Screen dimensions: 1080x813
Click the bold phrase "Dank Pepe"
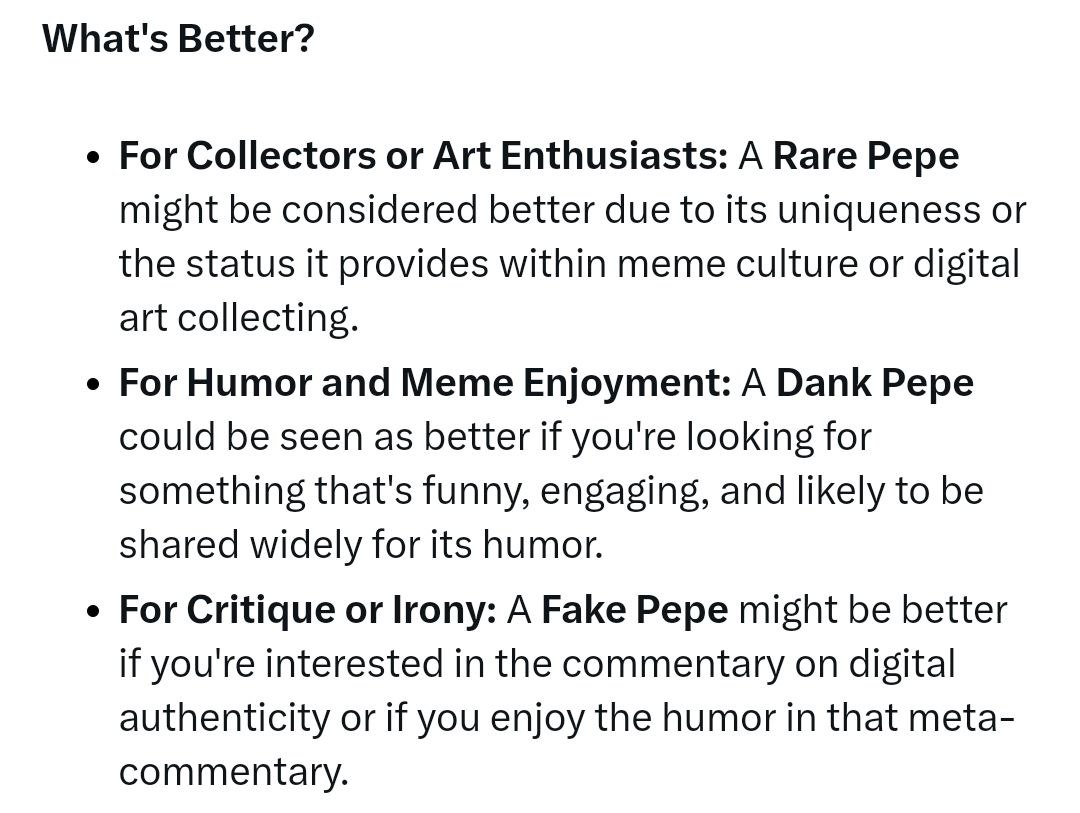(x=875, y=382)
